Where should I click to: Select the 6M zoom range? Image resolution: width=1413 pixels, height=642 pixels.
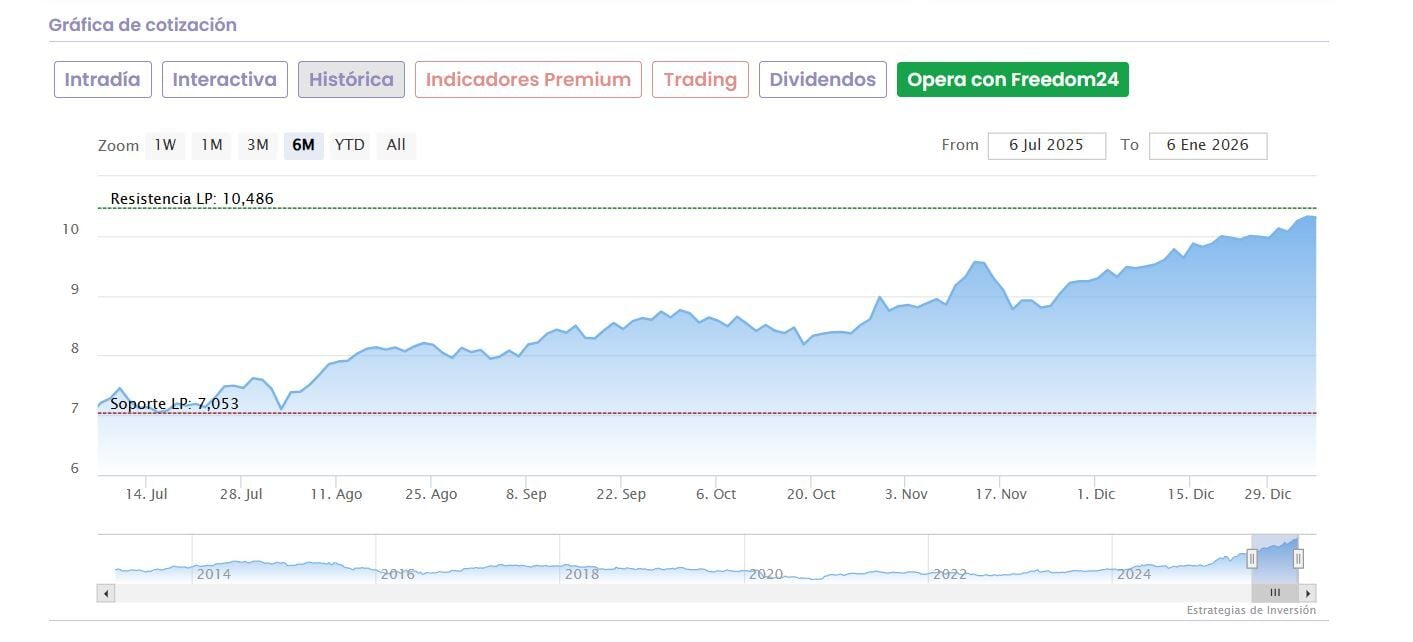point(303,145)
